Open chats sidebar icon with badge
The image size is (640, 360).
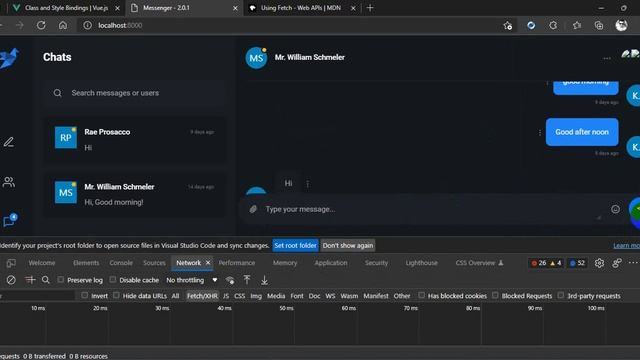9,220
